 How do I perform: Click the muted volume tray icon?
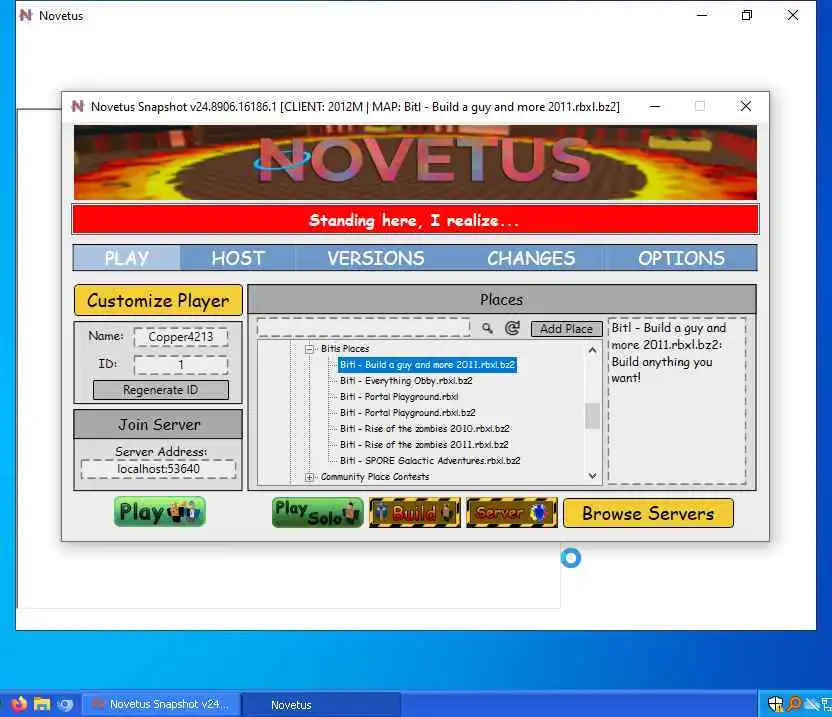pyautogui.click(x=812, y=704)
